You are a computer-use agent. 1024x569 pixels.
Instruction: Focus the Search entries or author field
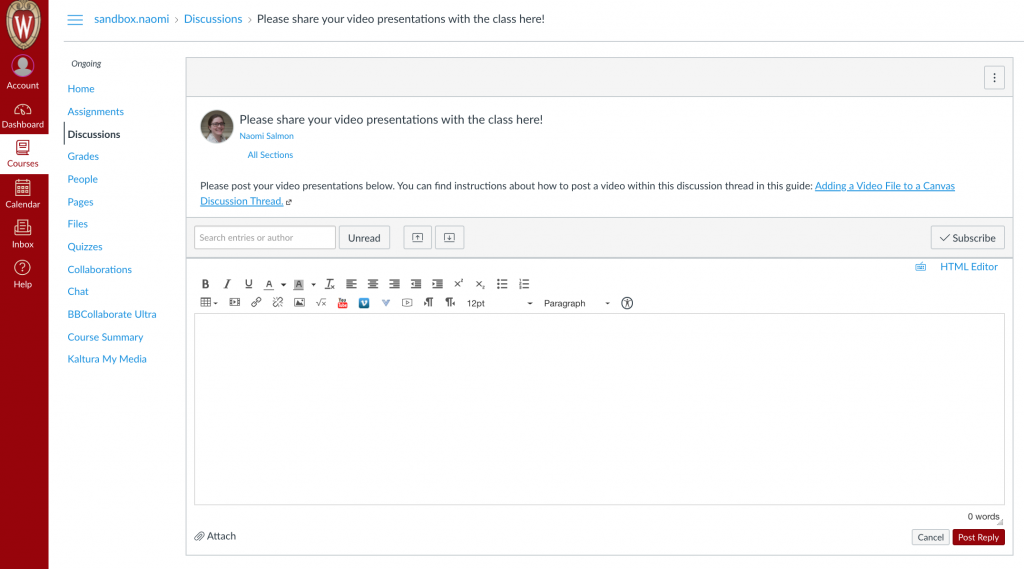264,238
